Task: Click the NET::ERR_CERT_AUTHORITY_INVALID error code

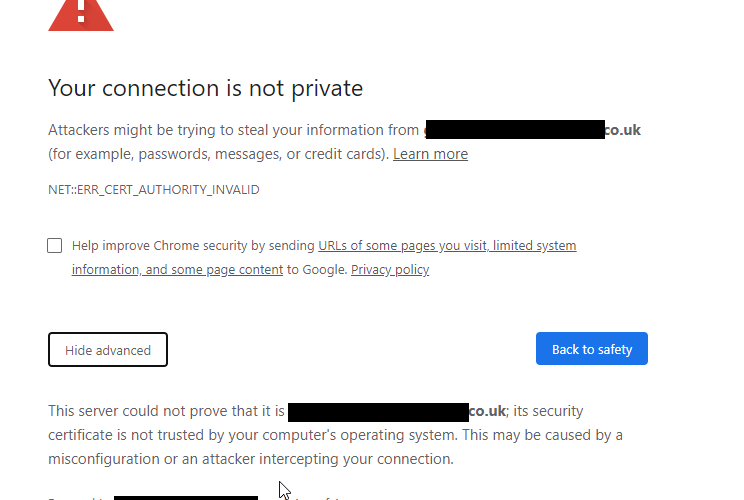Action: click(x=153, y=189)
